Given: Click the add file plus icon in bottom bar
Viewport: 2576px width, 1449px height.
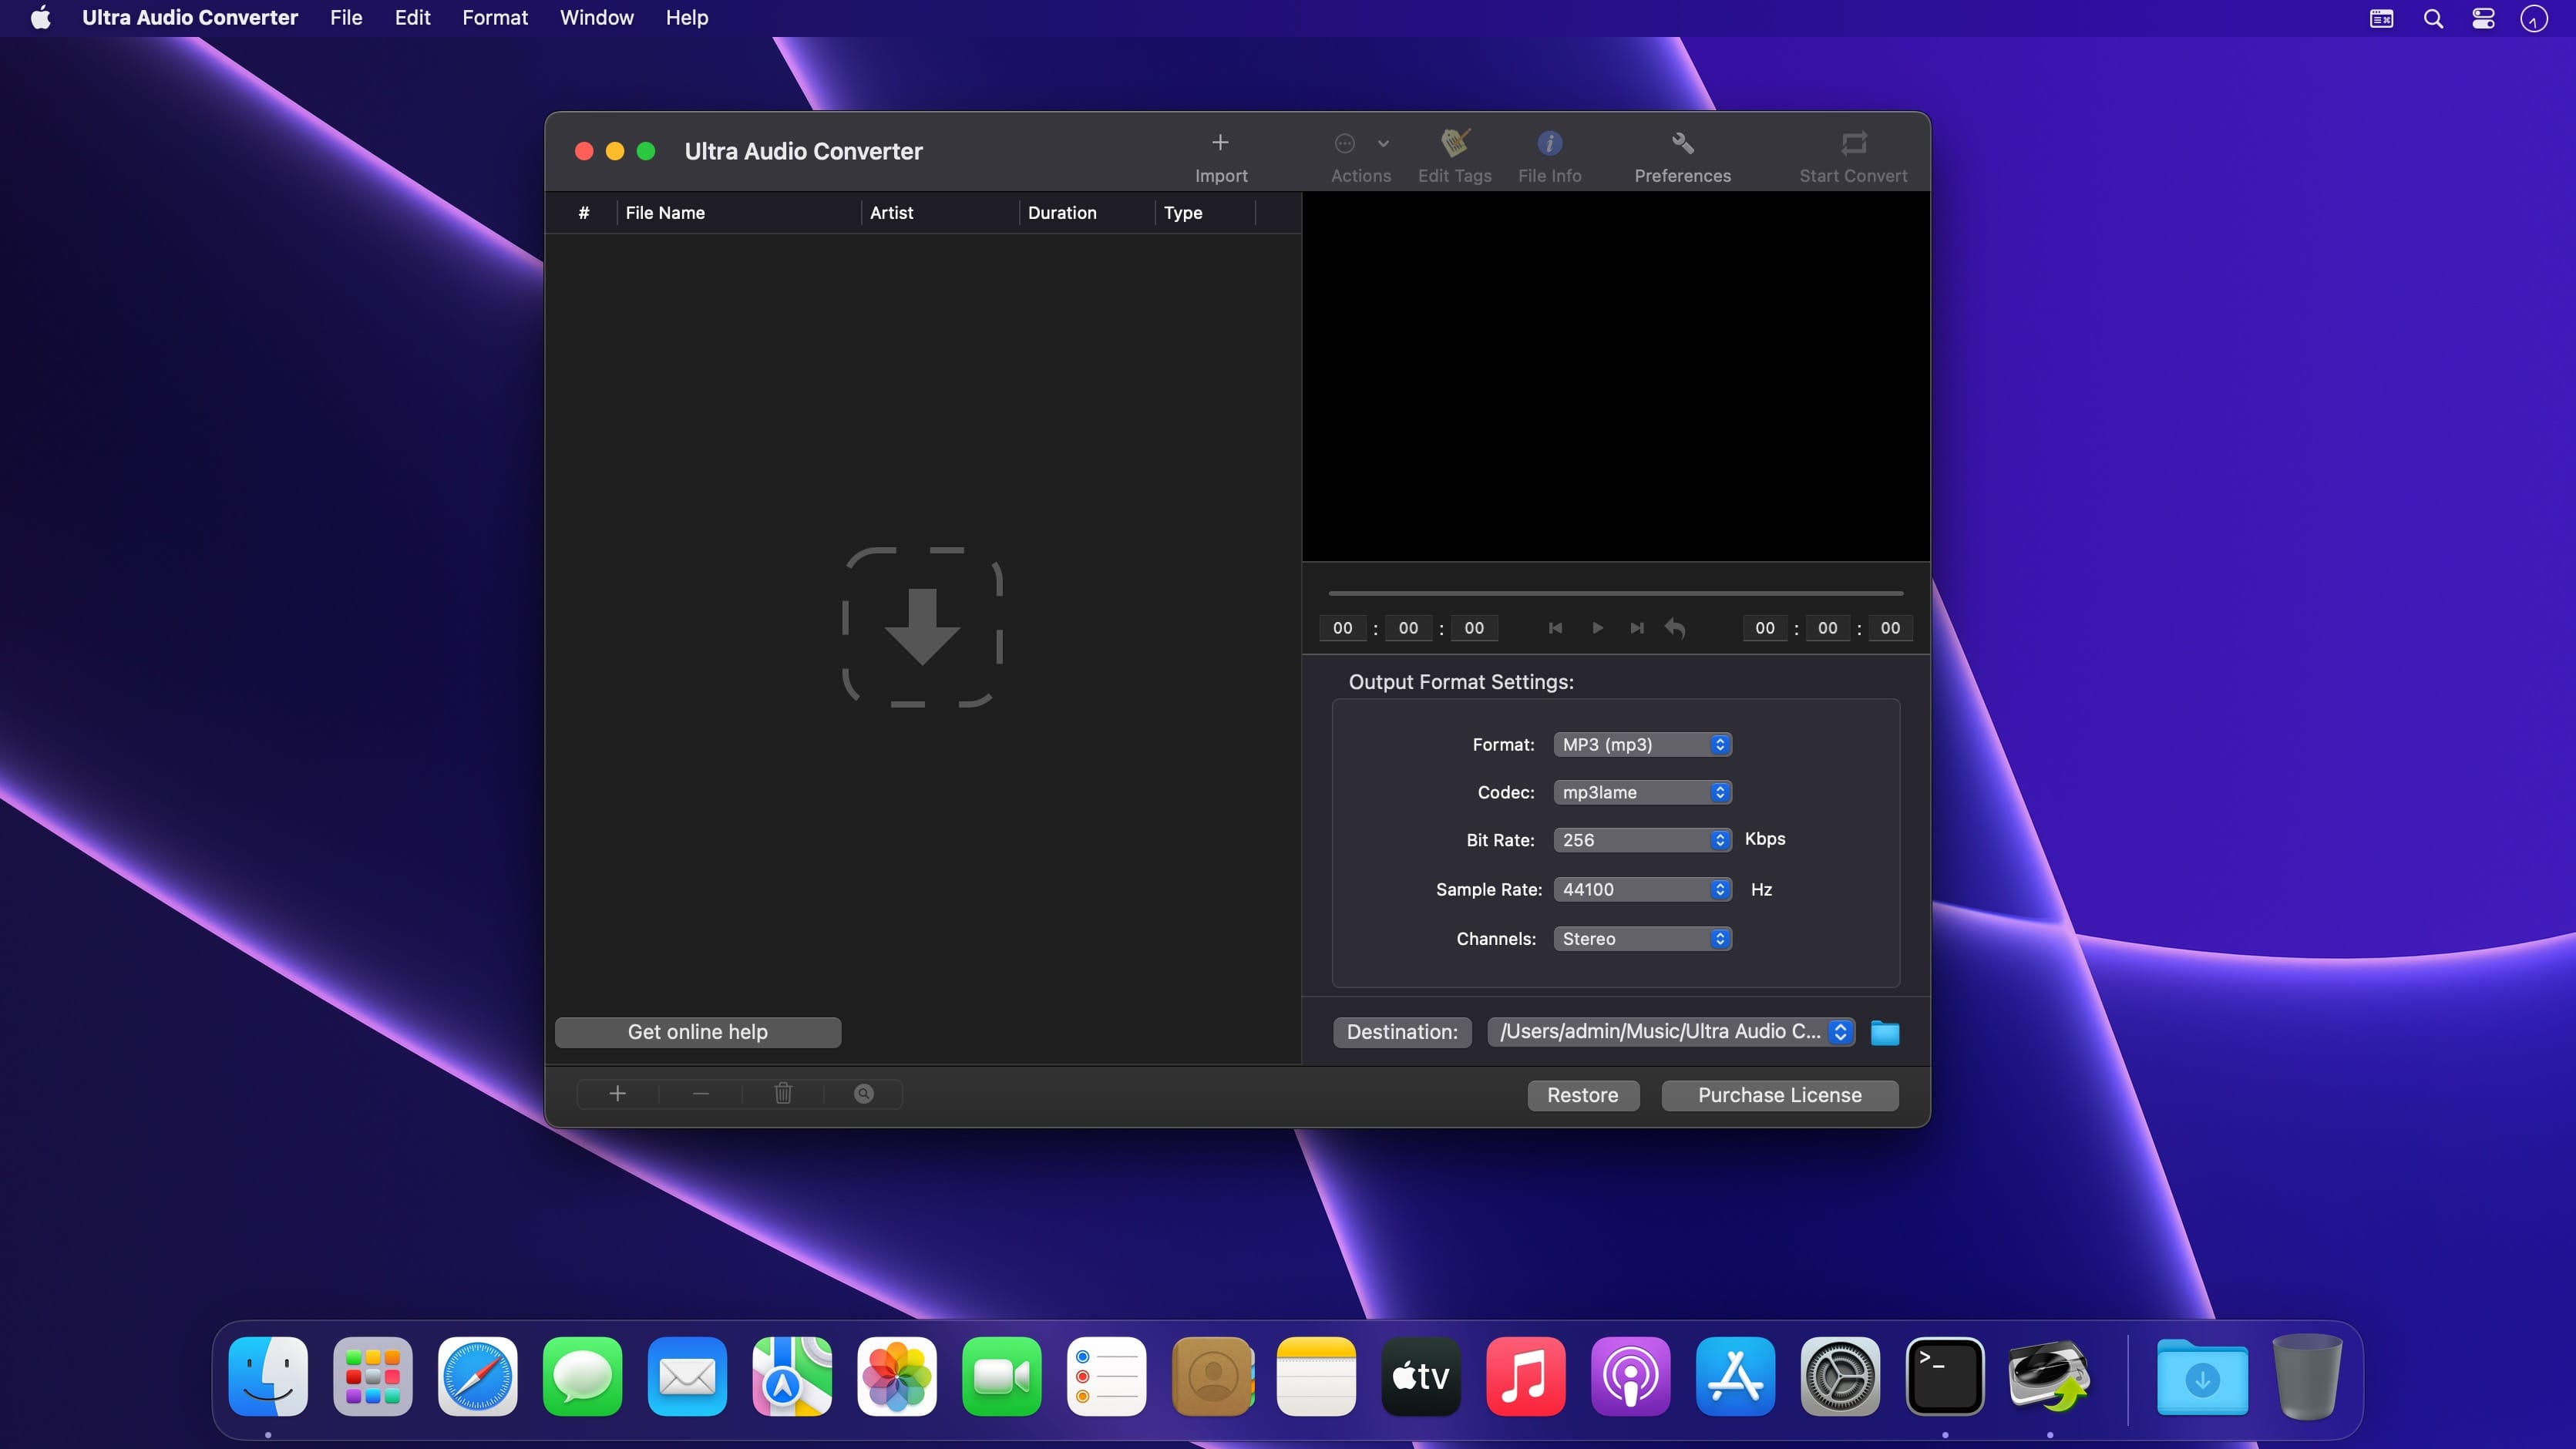Looking at the screenshot, I should tap(617, 1094).
